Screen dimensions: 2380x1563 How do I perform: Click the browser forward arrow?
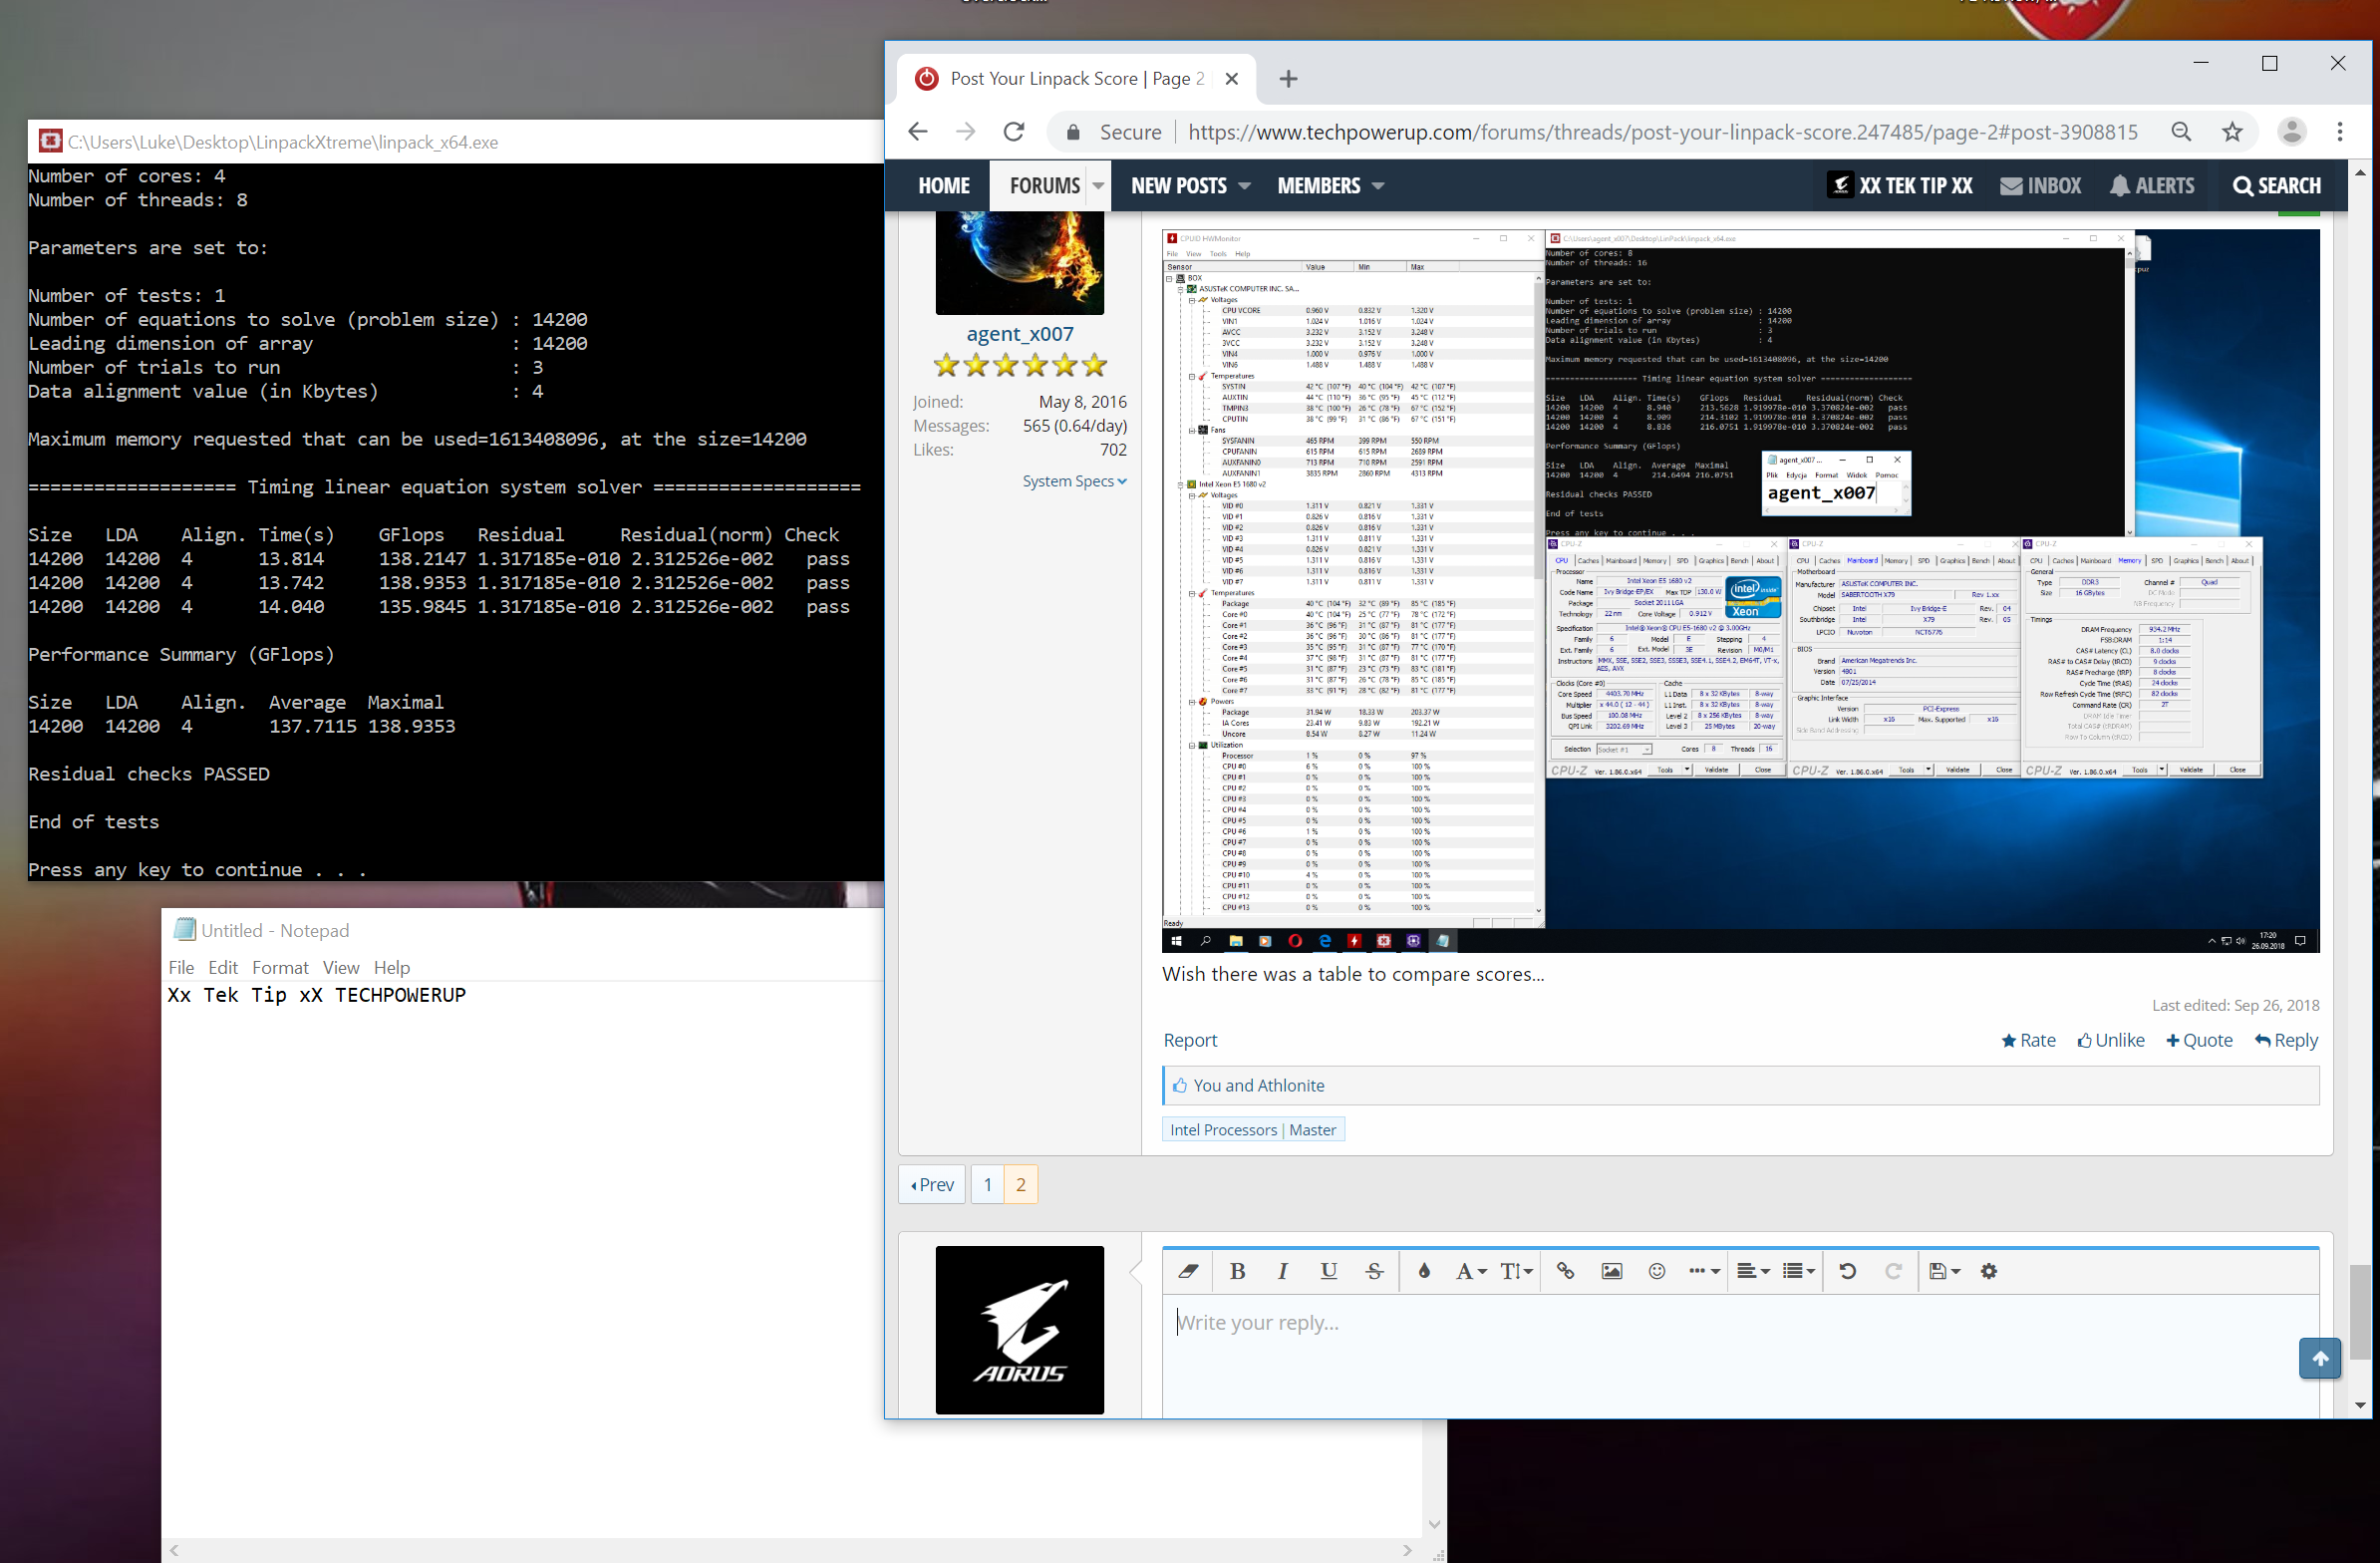point(965,132)
